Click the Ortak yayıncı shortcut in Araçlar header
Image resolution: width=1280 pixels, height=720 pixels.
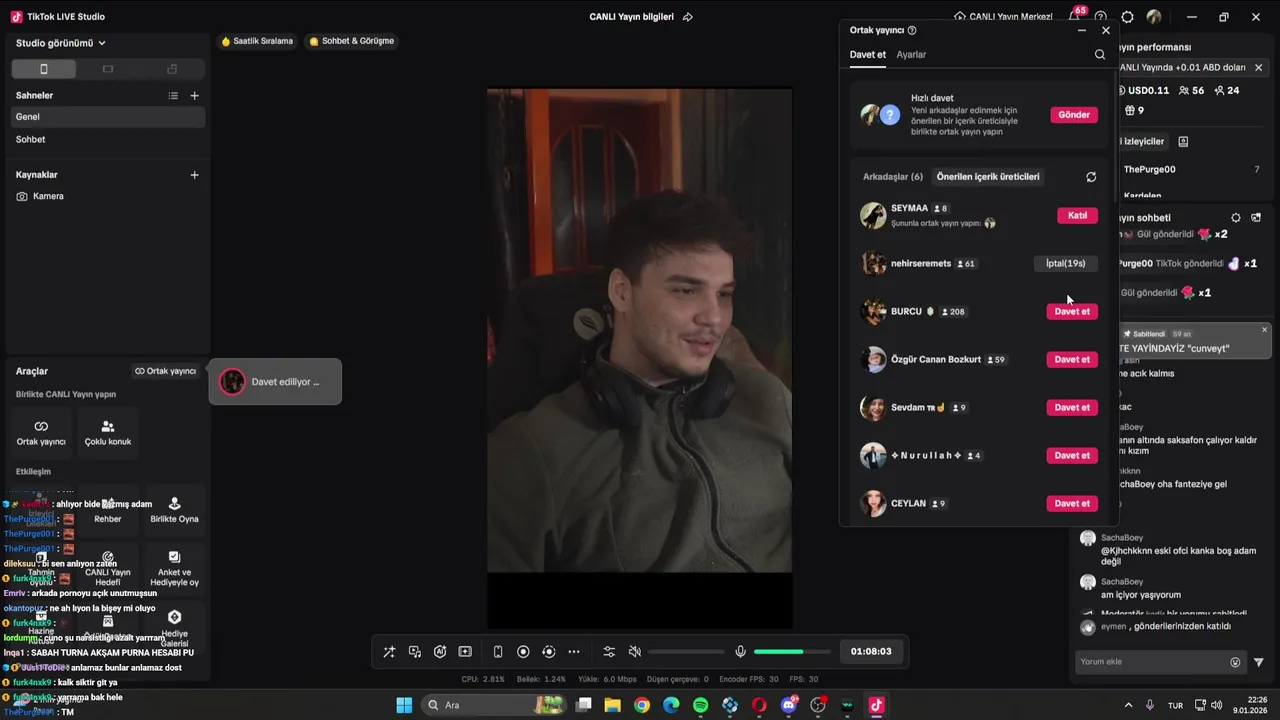click(x=166, y=371)
